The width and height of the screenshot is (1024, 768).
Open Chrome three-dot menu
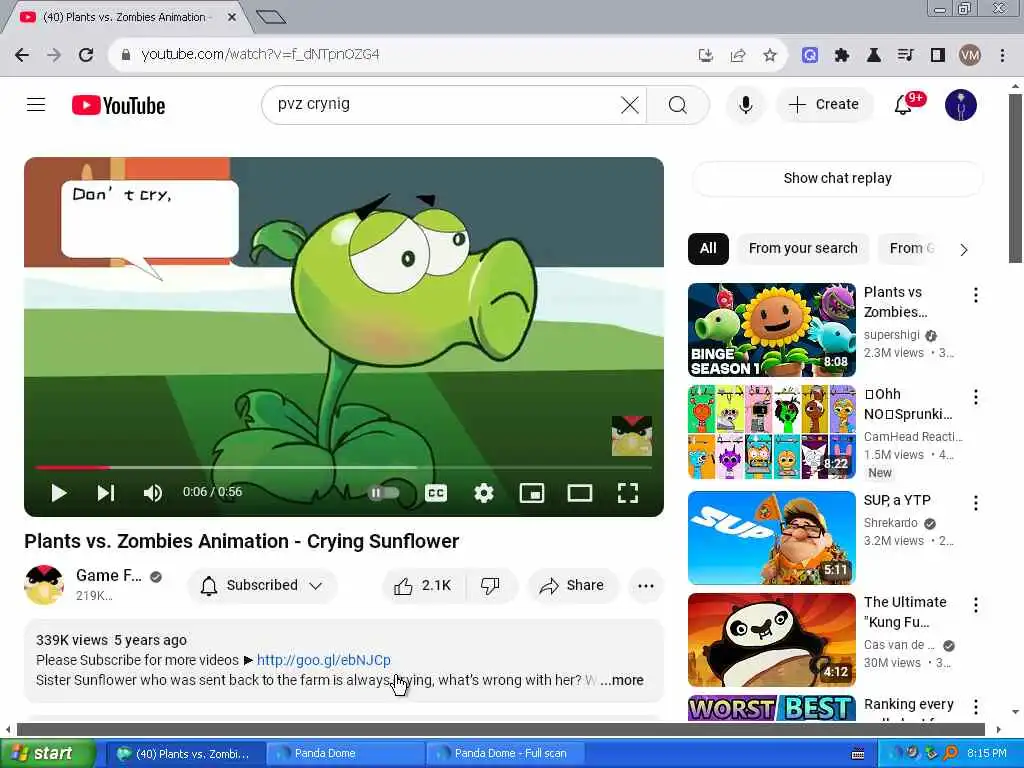(x=1002, y=56)
